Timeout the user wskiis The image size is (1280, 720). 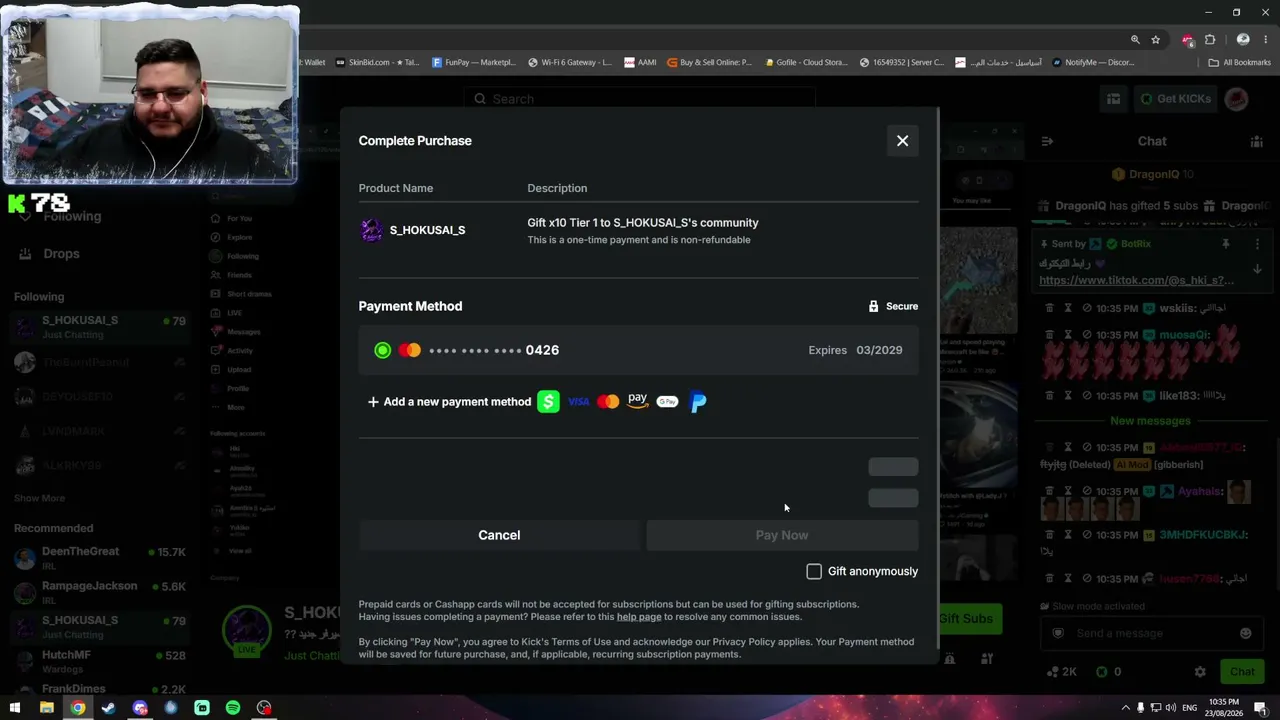pyautogui.click(x=1068, y=308)
